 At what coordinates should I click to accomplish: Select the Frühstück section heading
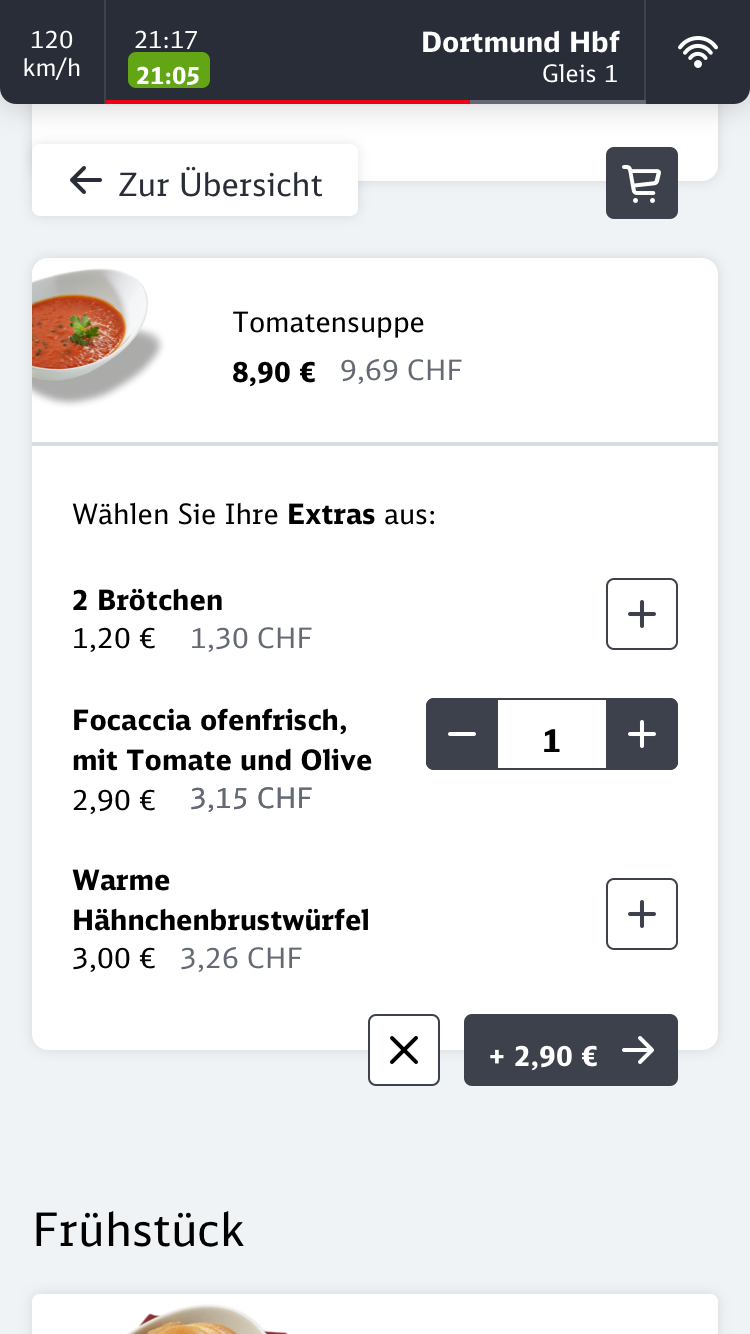pos(138,1230)
